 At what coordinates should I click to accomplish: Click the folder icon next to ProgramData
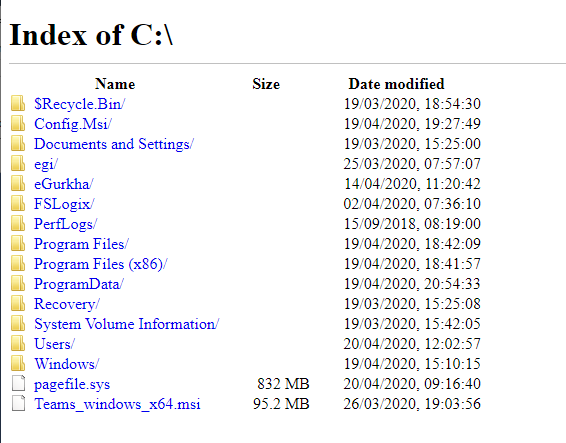[18, 283]
